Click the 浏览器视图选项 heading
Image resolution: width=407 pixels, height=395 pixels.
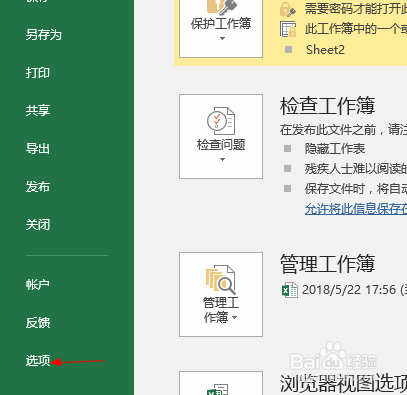pos(343,384)
